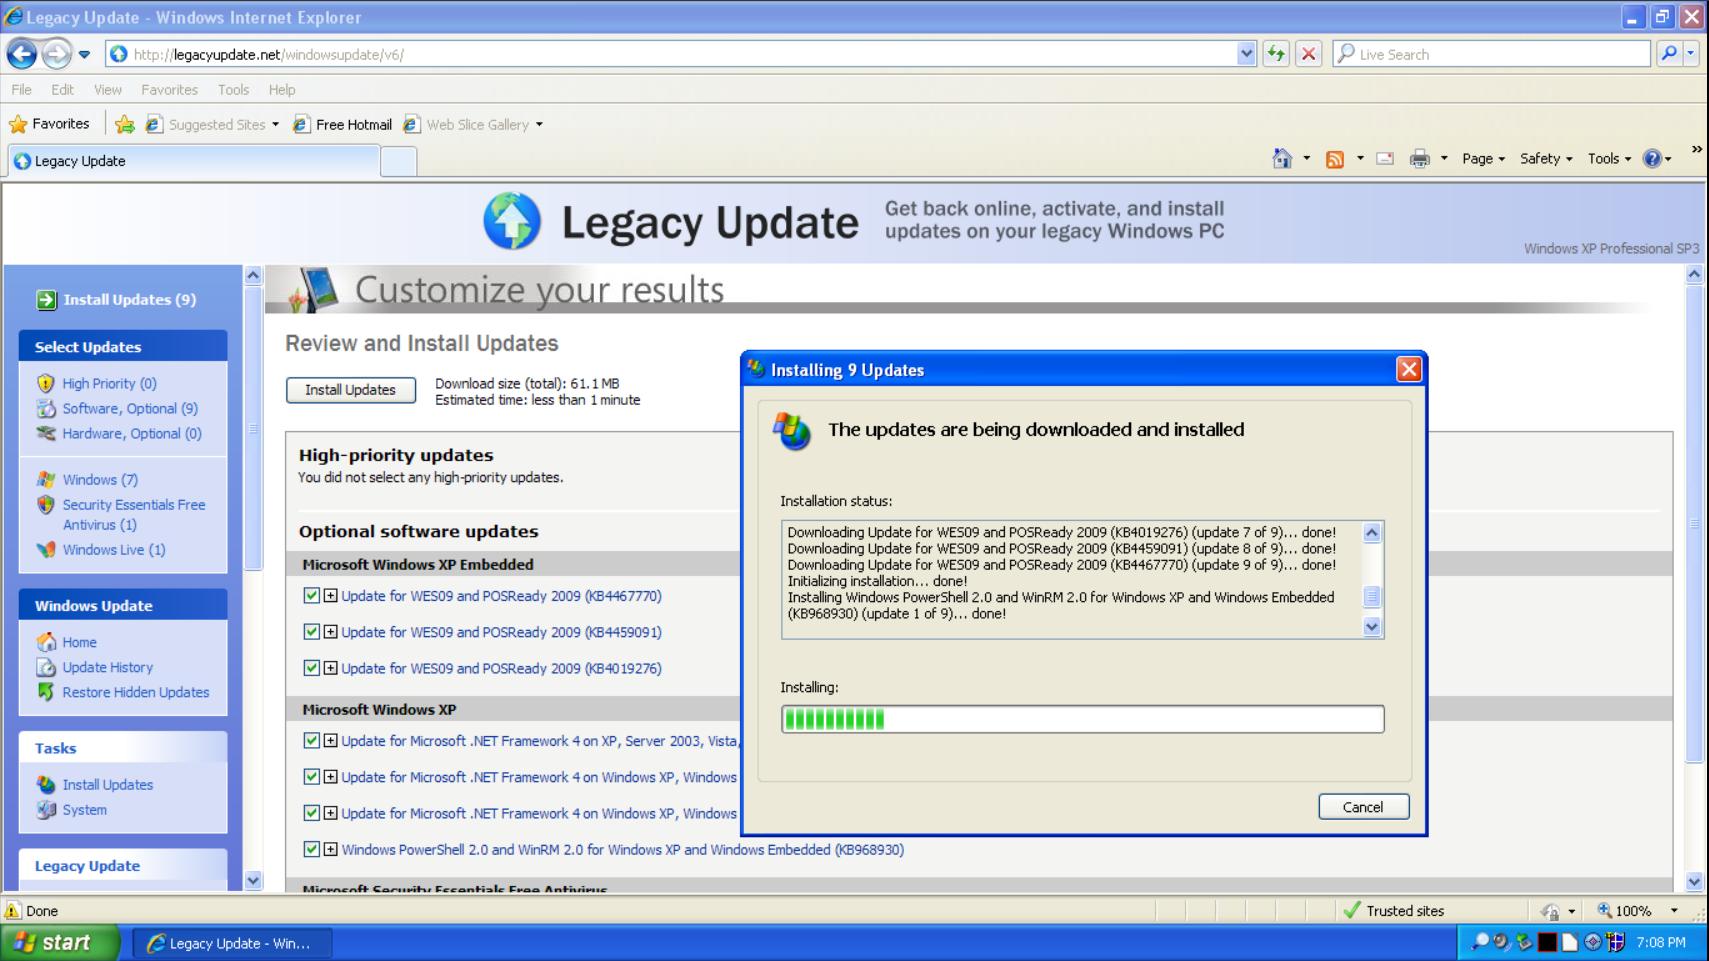Open the zoom level dropdown arrow
1709x961 pixels.
1674,911
